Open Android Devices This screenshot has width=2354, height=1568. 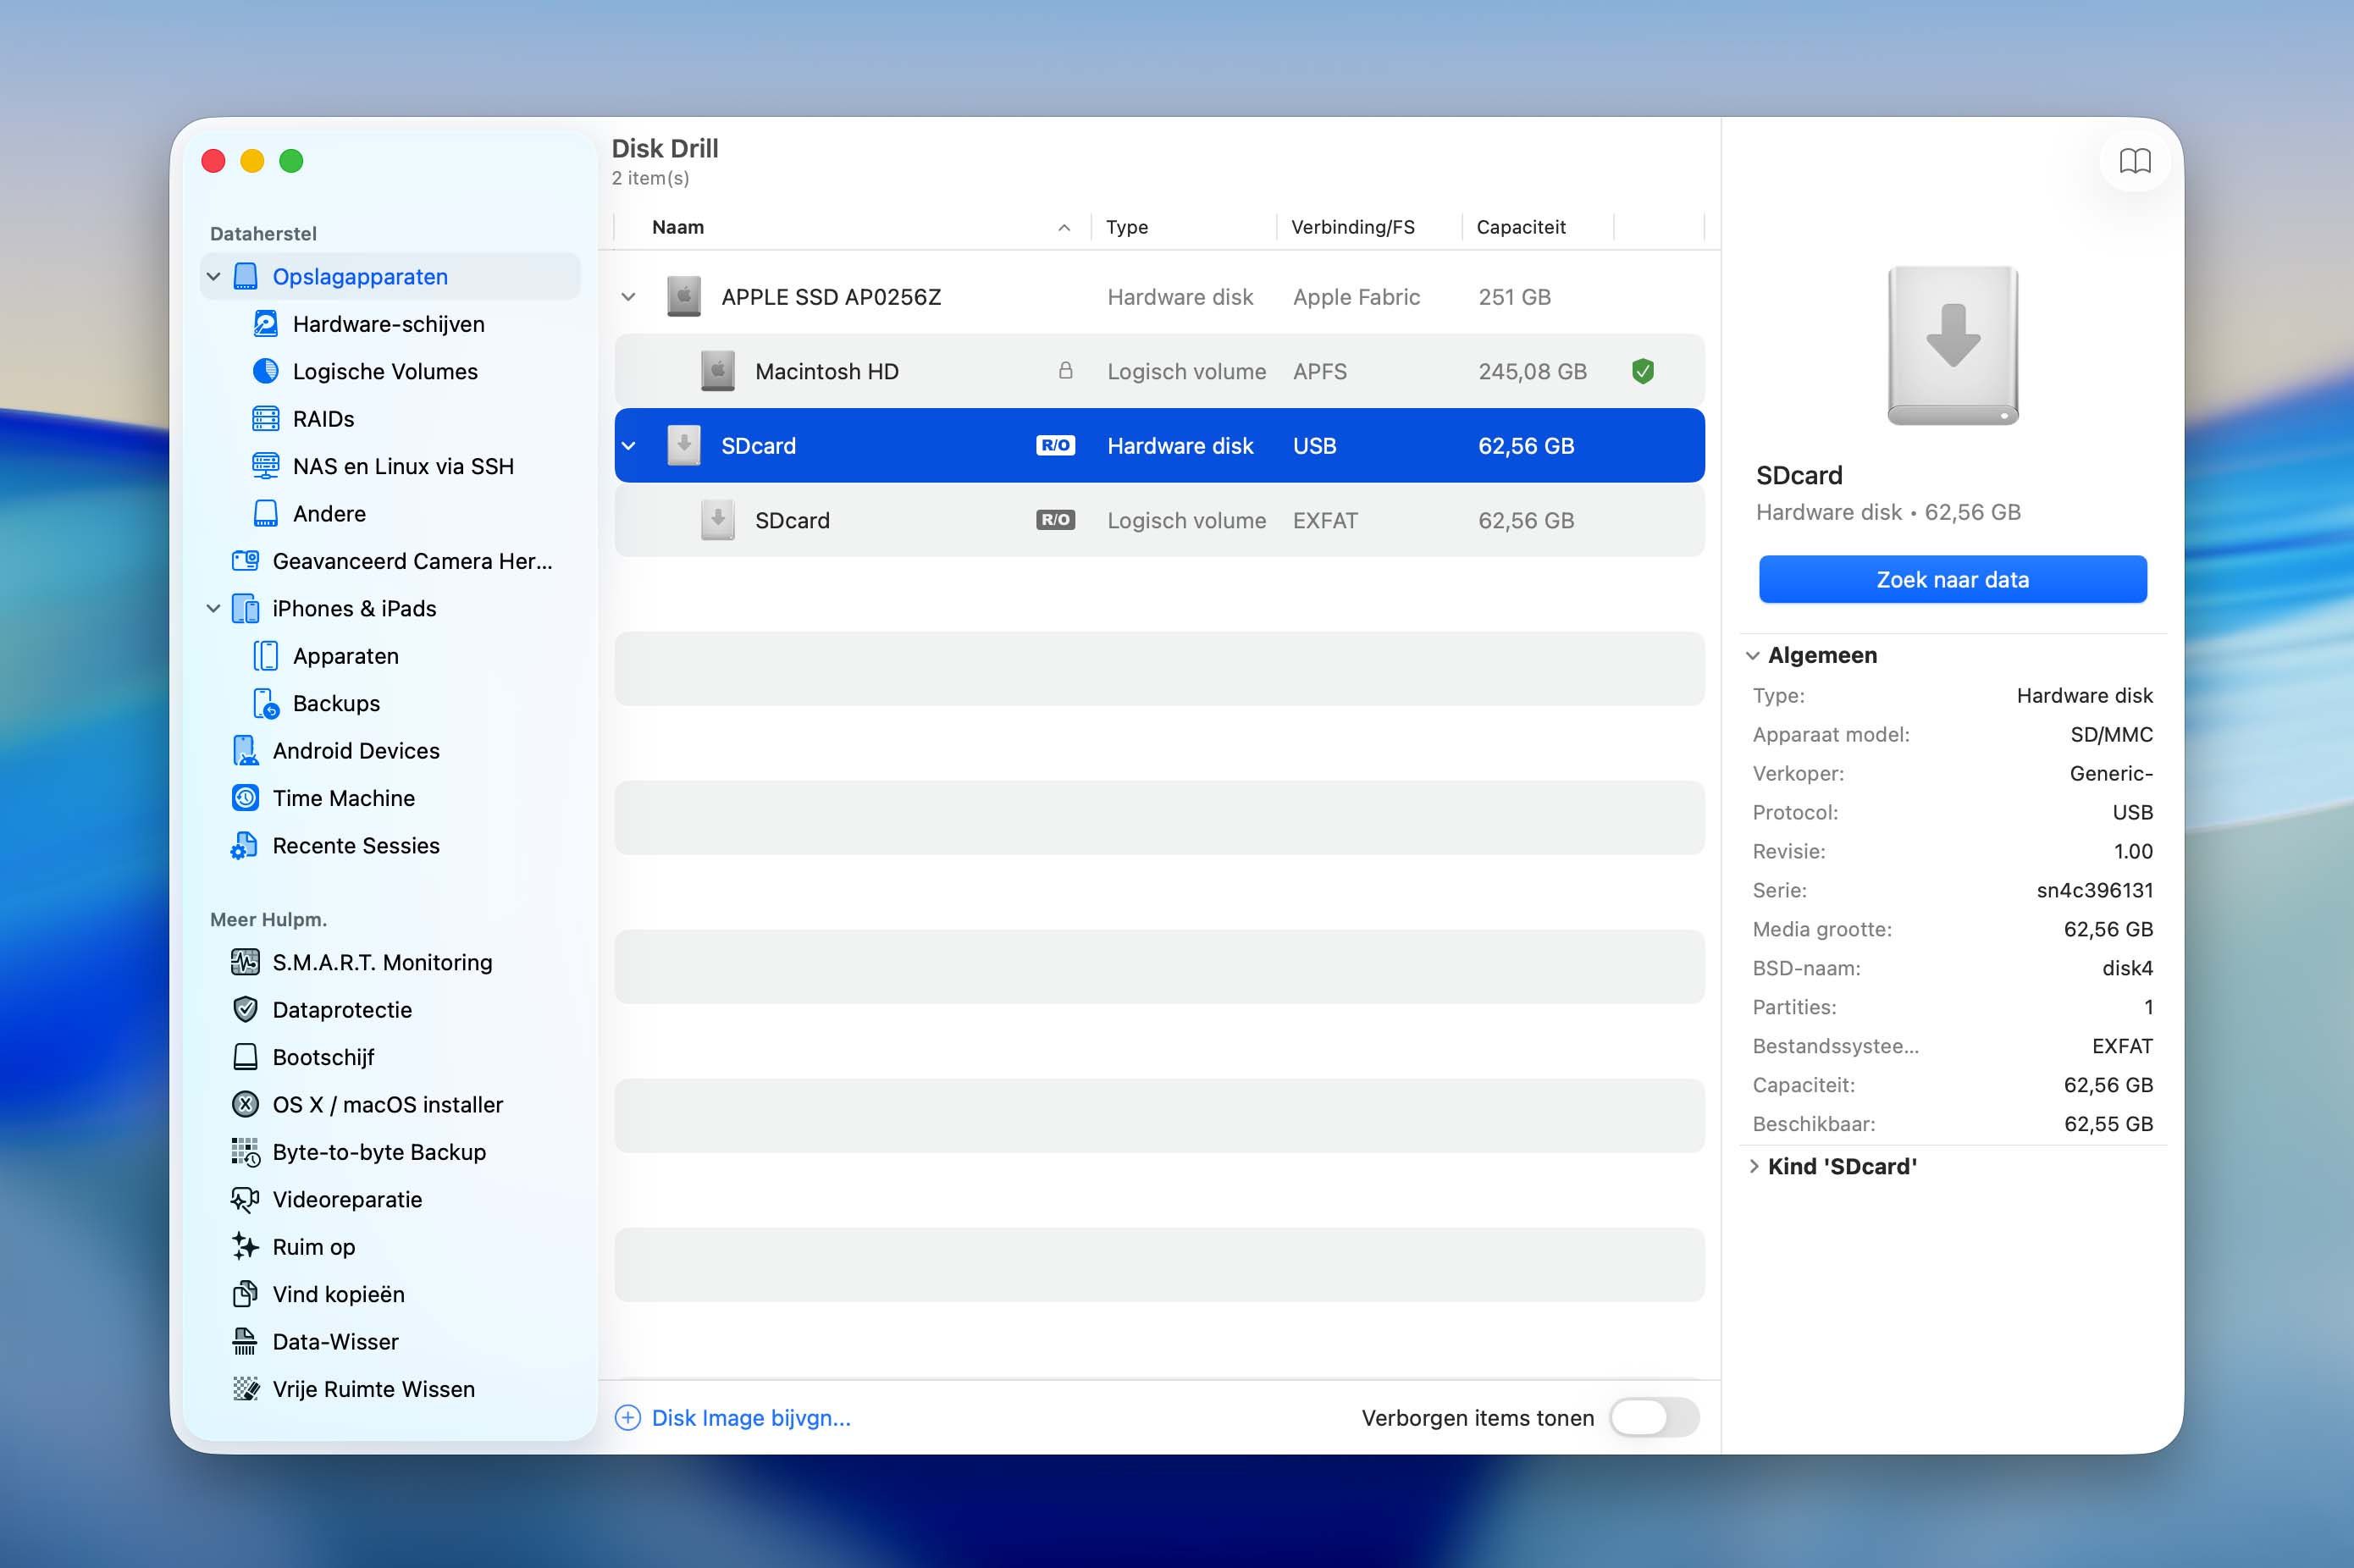(355, 751)
